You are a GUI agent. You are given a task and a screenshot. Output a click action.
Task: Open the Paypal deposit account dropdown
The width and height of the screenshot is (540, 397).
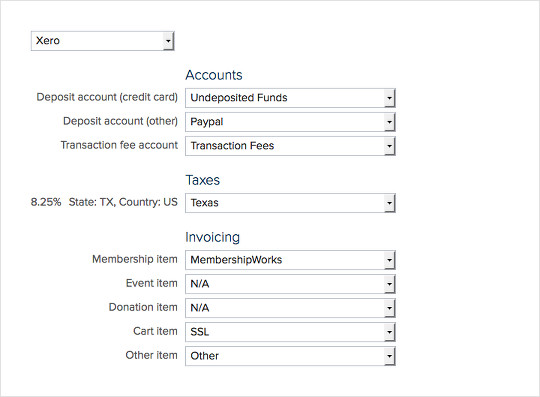tap(290, 122)
